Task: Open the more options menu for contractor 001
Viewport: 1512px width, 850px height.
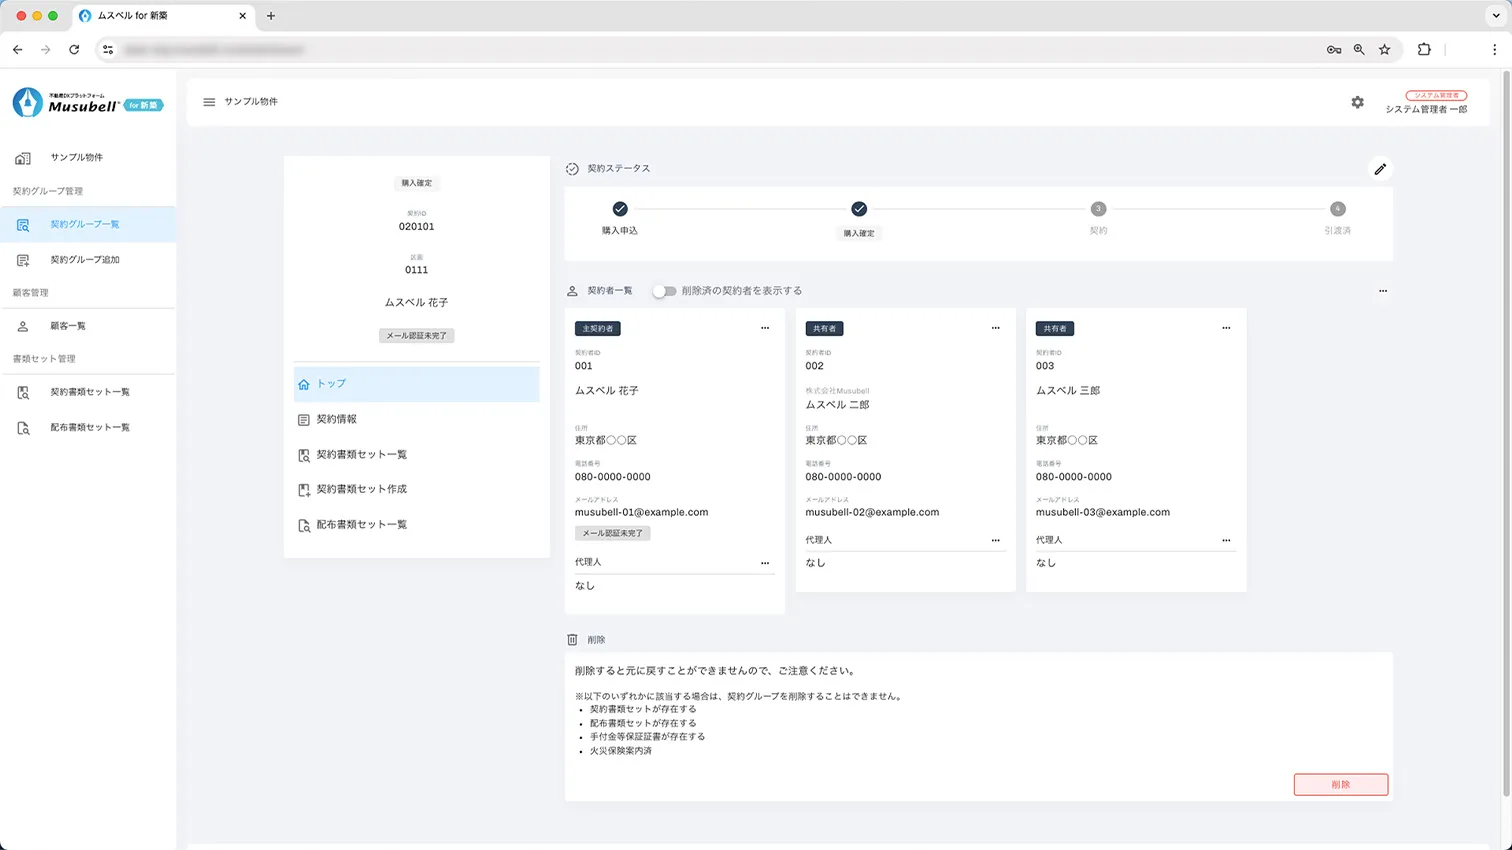Action: click(765, 328)
